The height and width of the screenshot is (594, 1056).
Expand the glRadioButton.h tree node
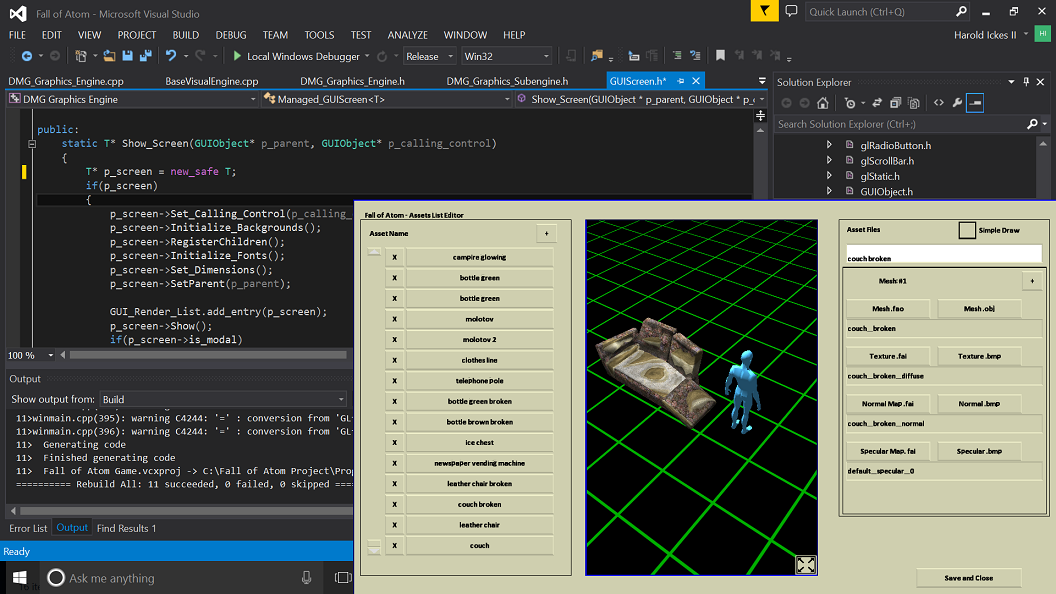829,145
